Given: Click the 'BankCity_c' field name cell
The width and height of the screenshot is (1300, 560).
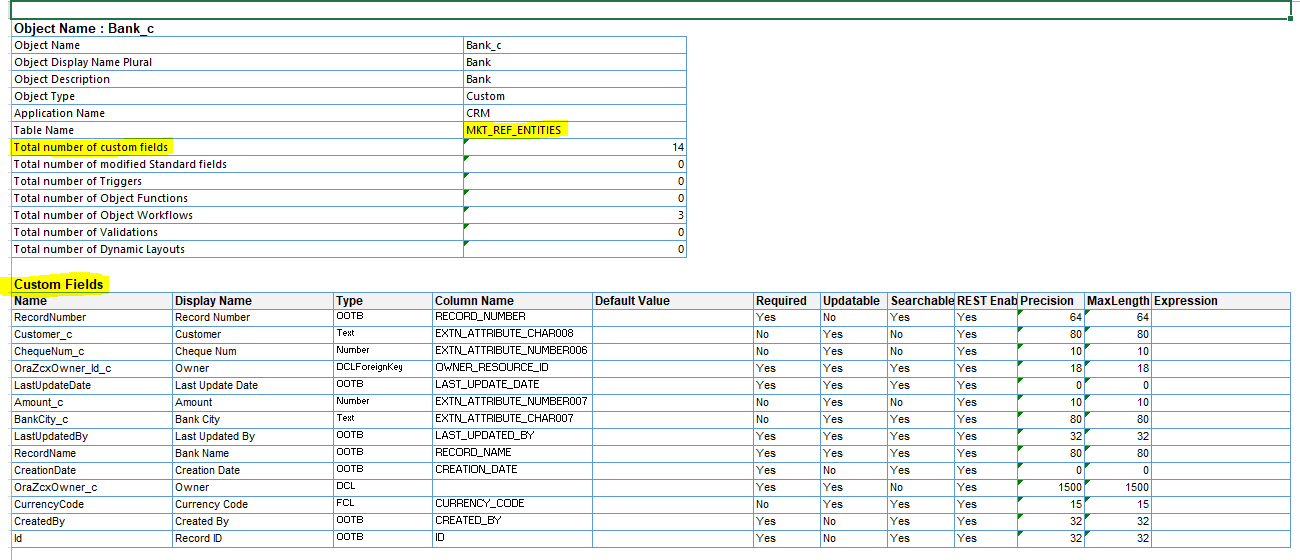Looking at the screenshot, I should pos(92,419).
